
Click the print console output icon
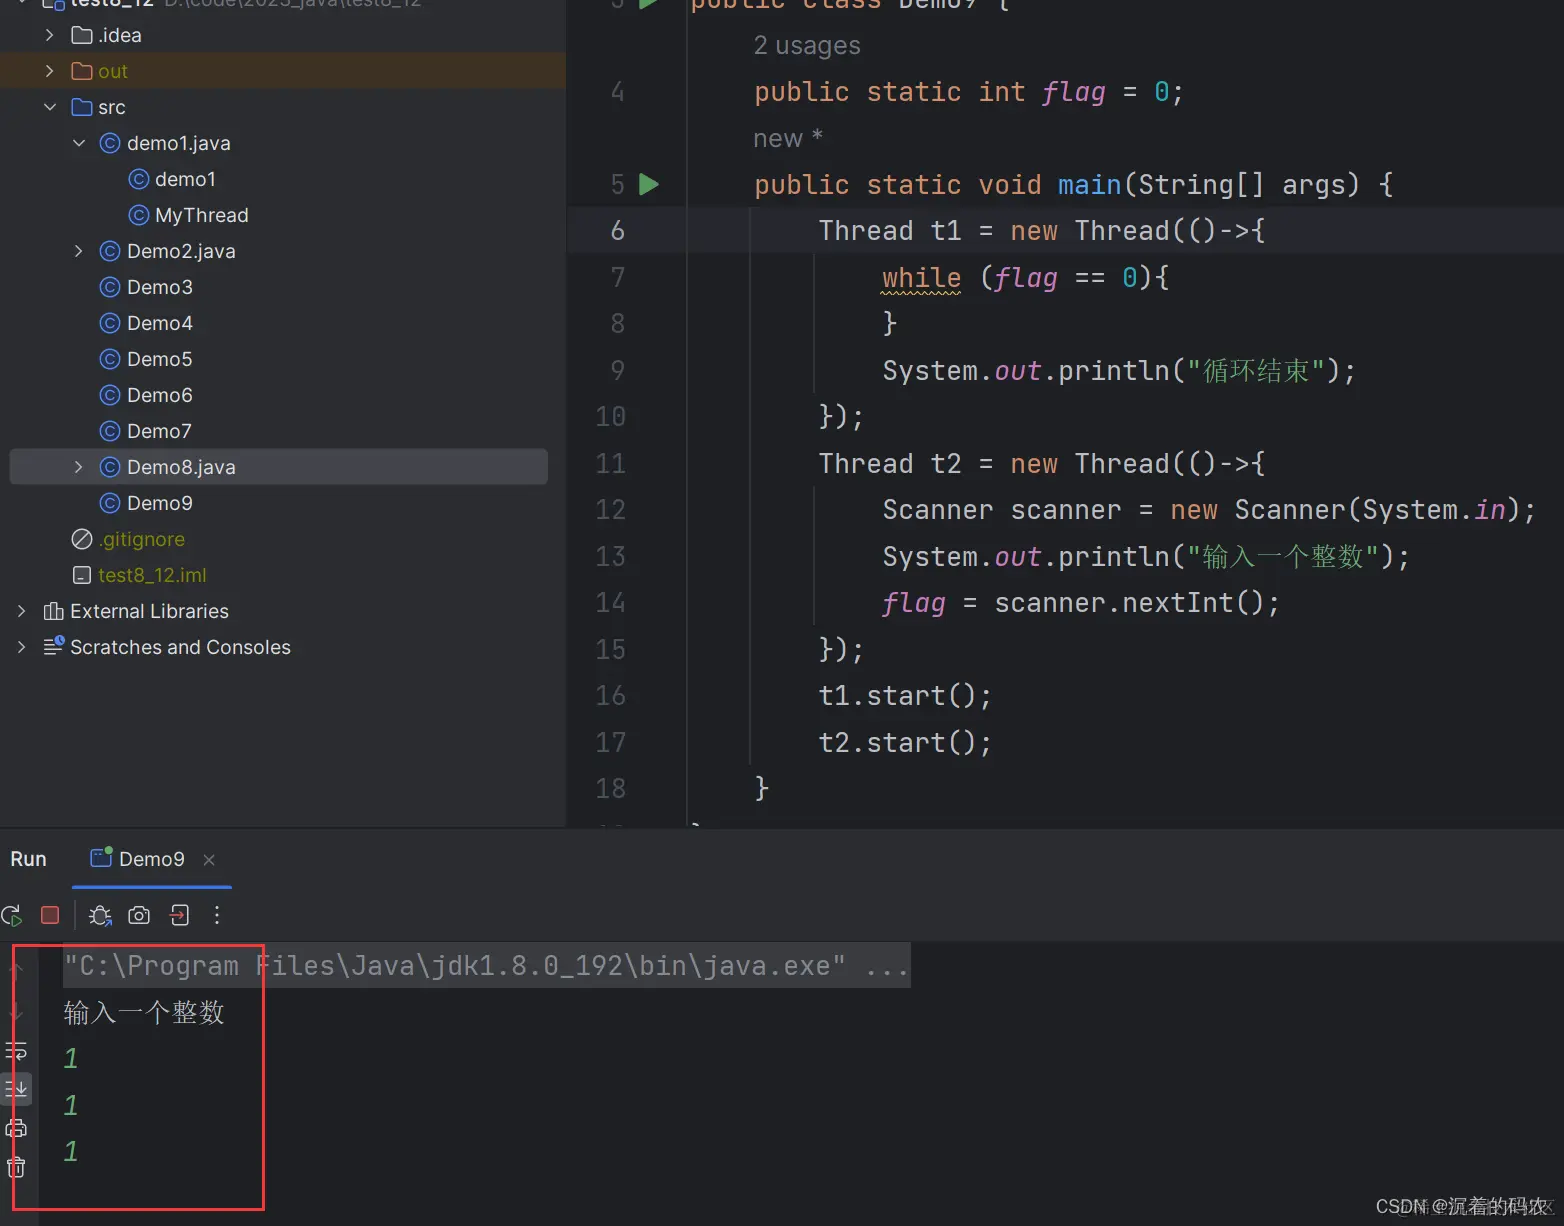pyautogui.click(x=16, y=1129)
